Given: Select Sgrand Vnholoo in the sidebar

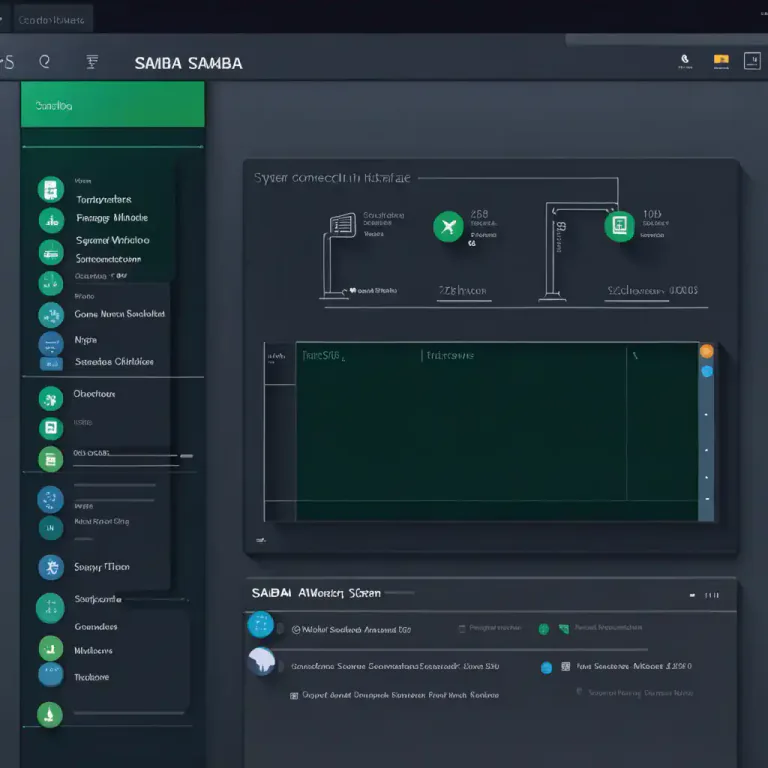Looking at the screenshot, I should point(113,240).
